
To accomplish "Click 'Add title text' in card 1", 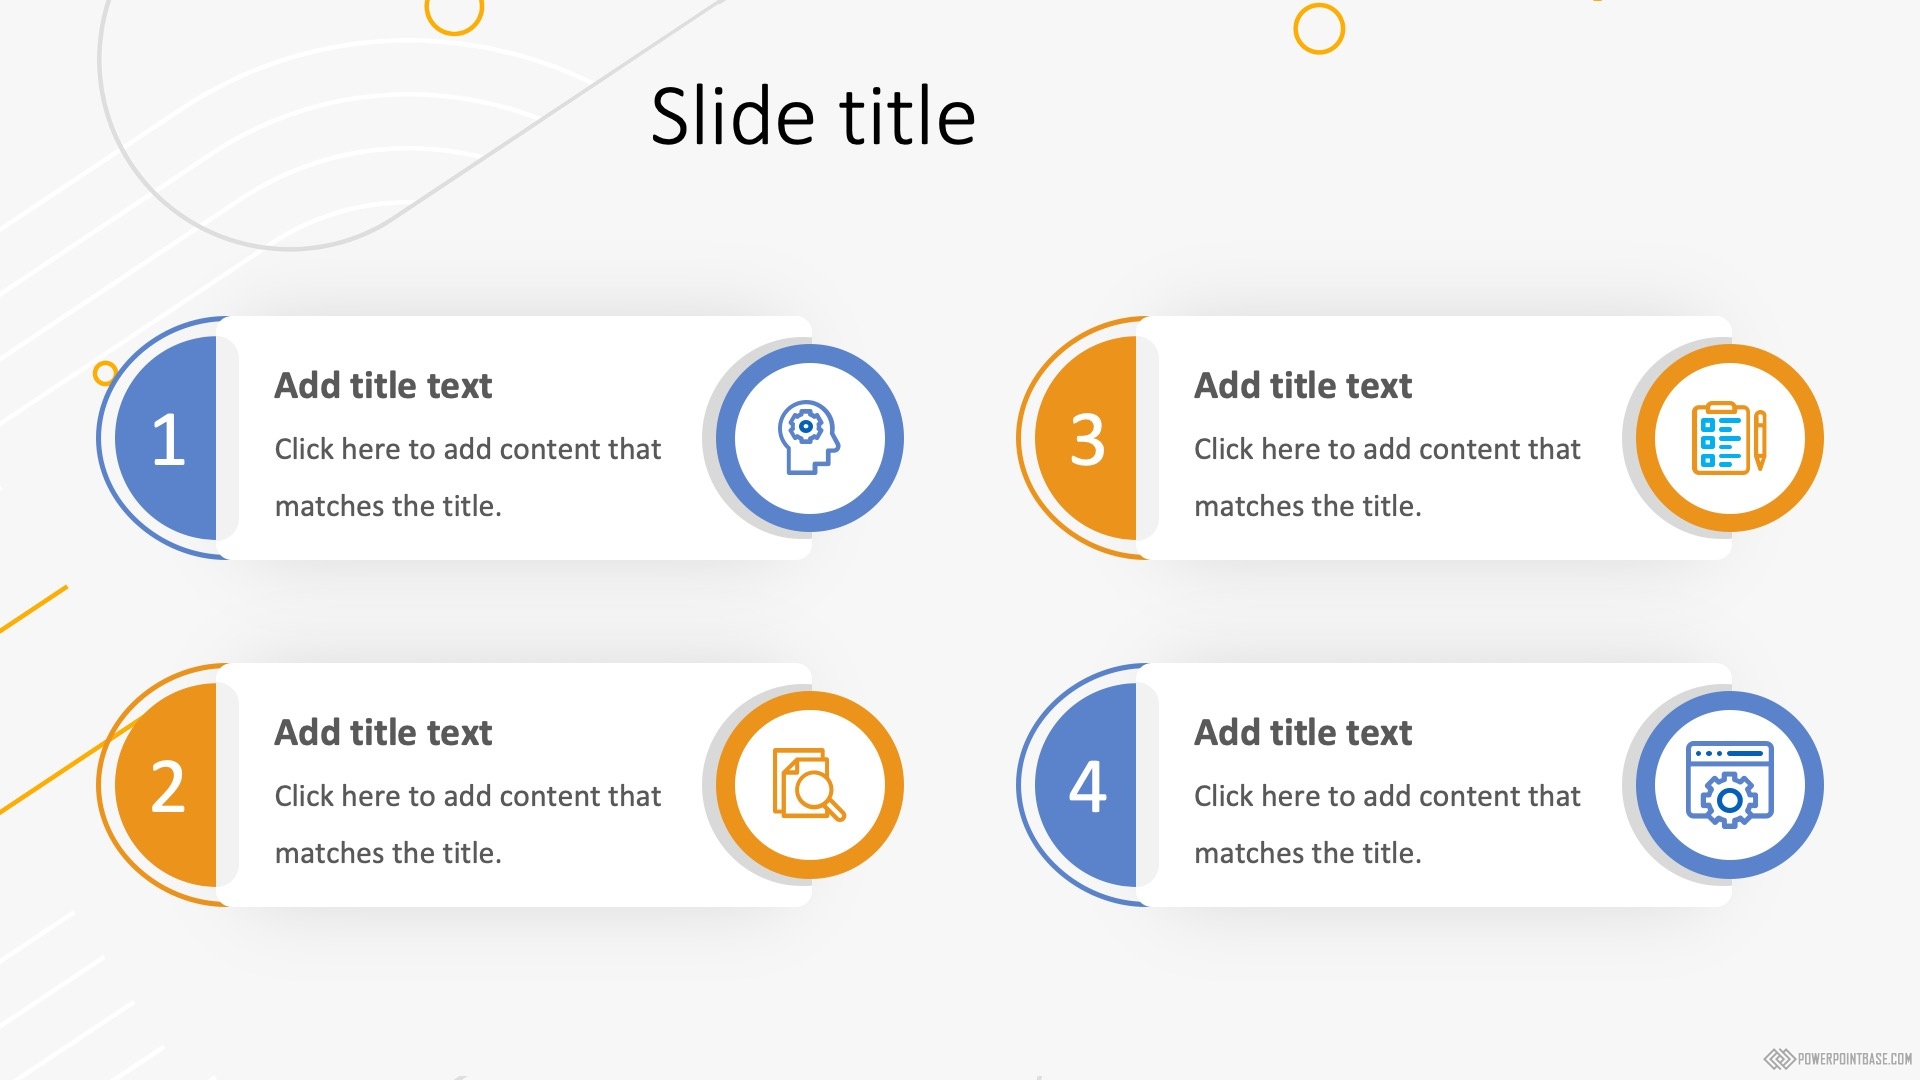I will pos(383,386).
